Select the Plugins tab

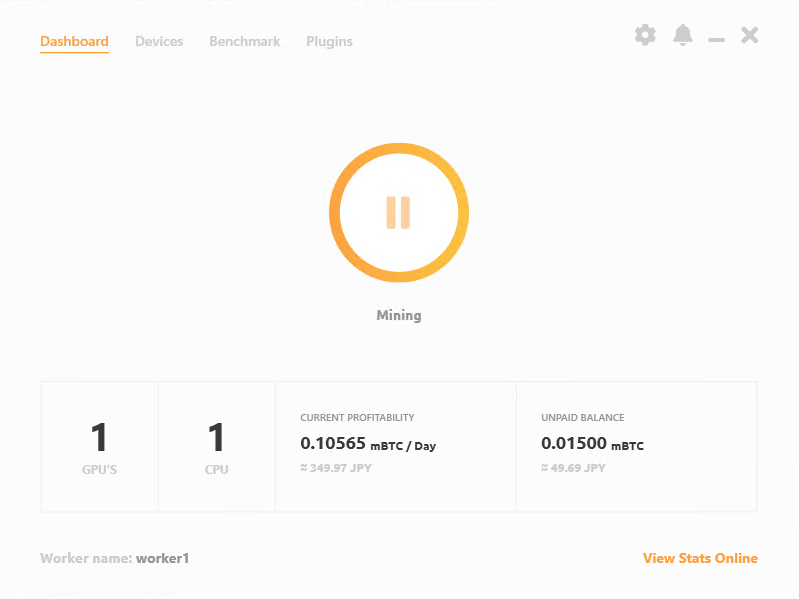329,42
